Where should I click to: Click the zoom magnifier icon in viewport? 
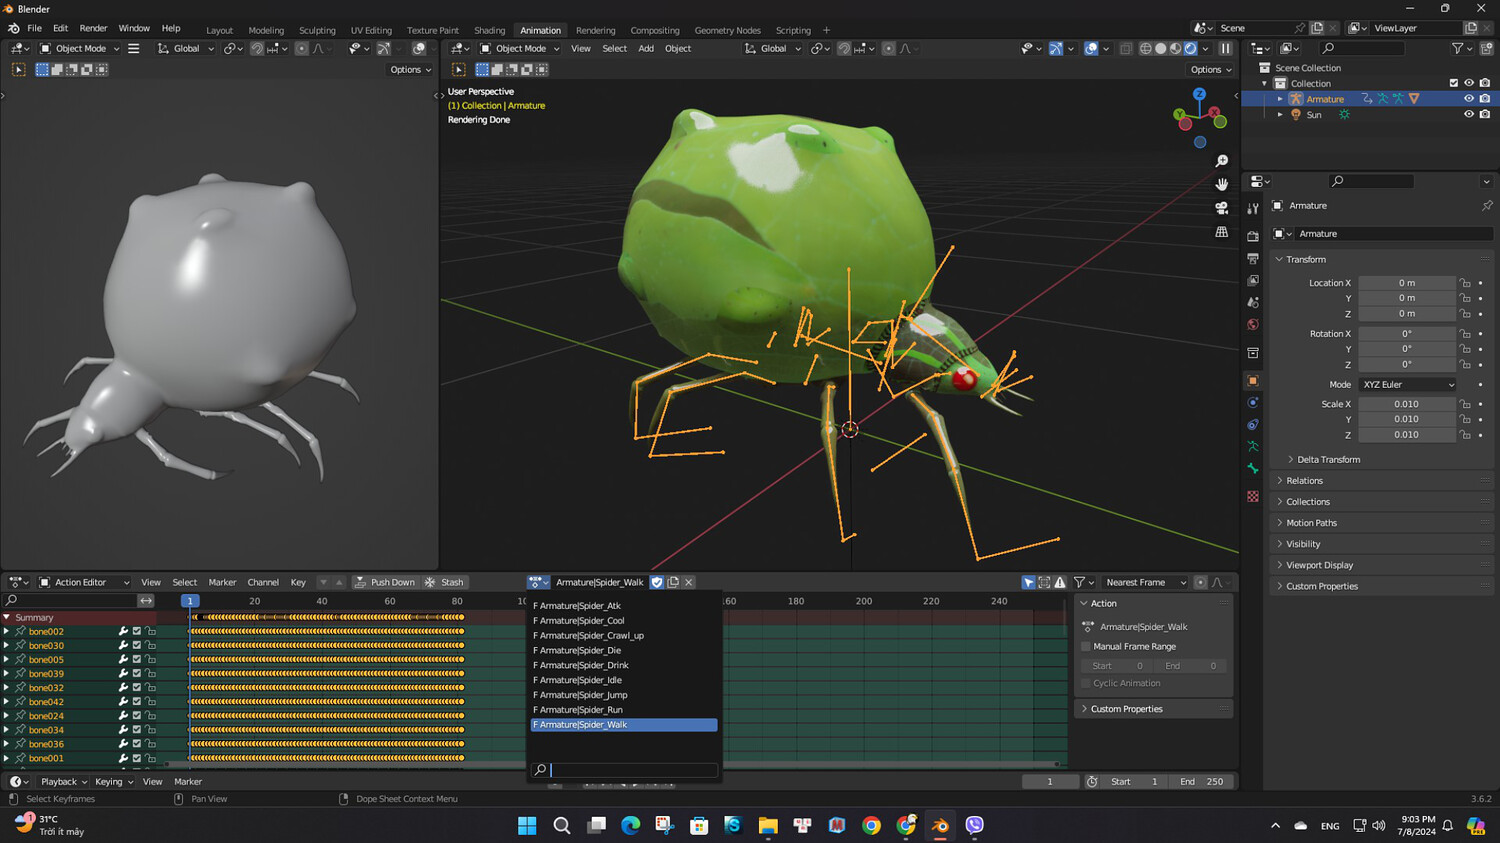tap(1221, 161)
